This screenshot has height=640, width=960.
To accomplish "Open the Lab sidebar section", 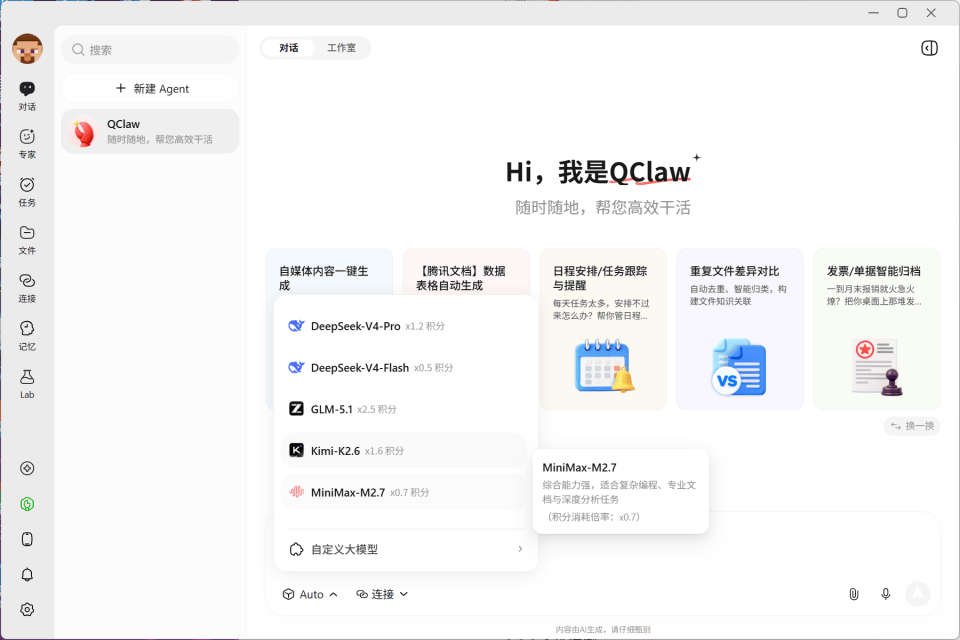I will pos(27,384).
